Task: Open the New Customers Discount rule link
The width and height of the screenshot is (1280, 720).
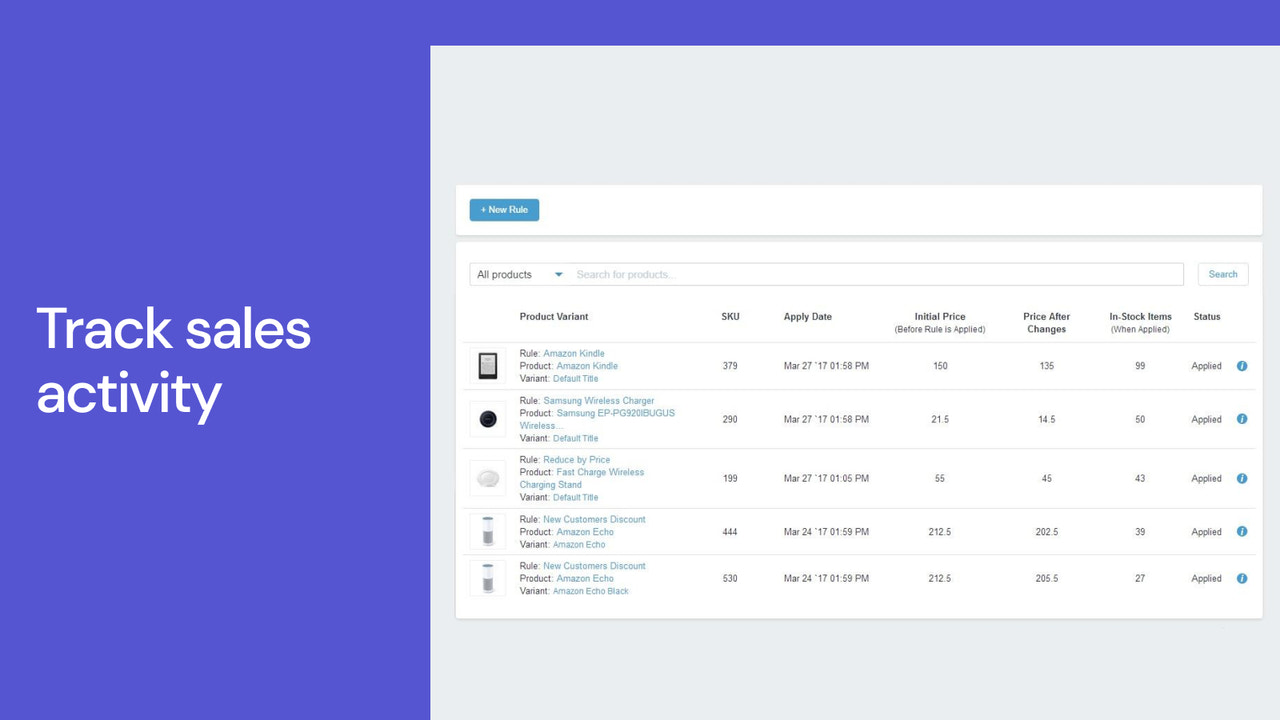Action: 595,519
